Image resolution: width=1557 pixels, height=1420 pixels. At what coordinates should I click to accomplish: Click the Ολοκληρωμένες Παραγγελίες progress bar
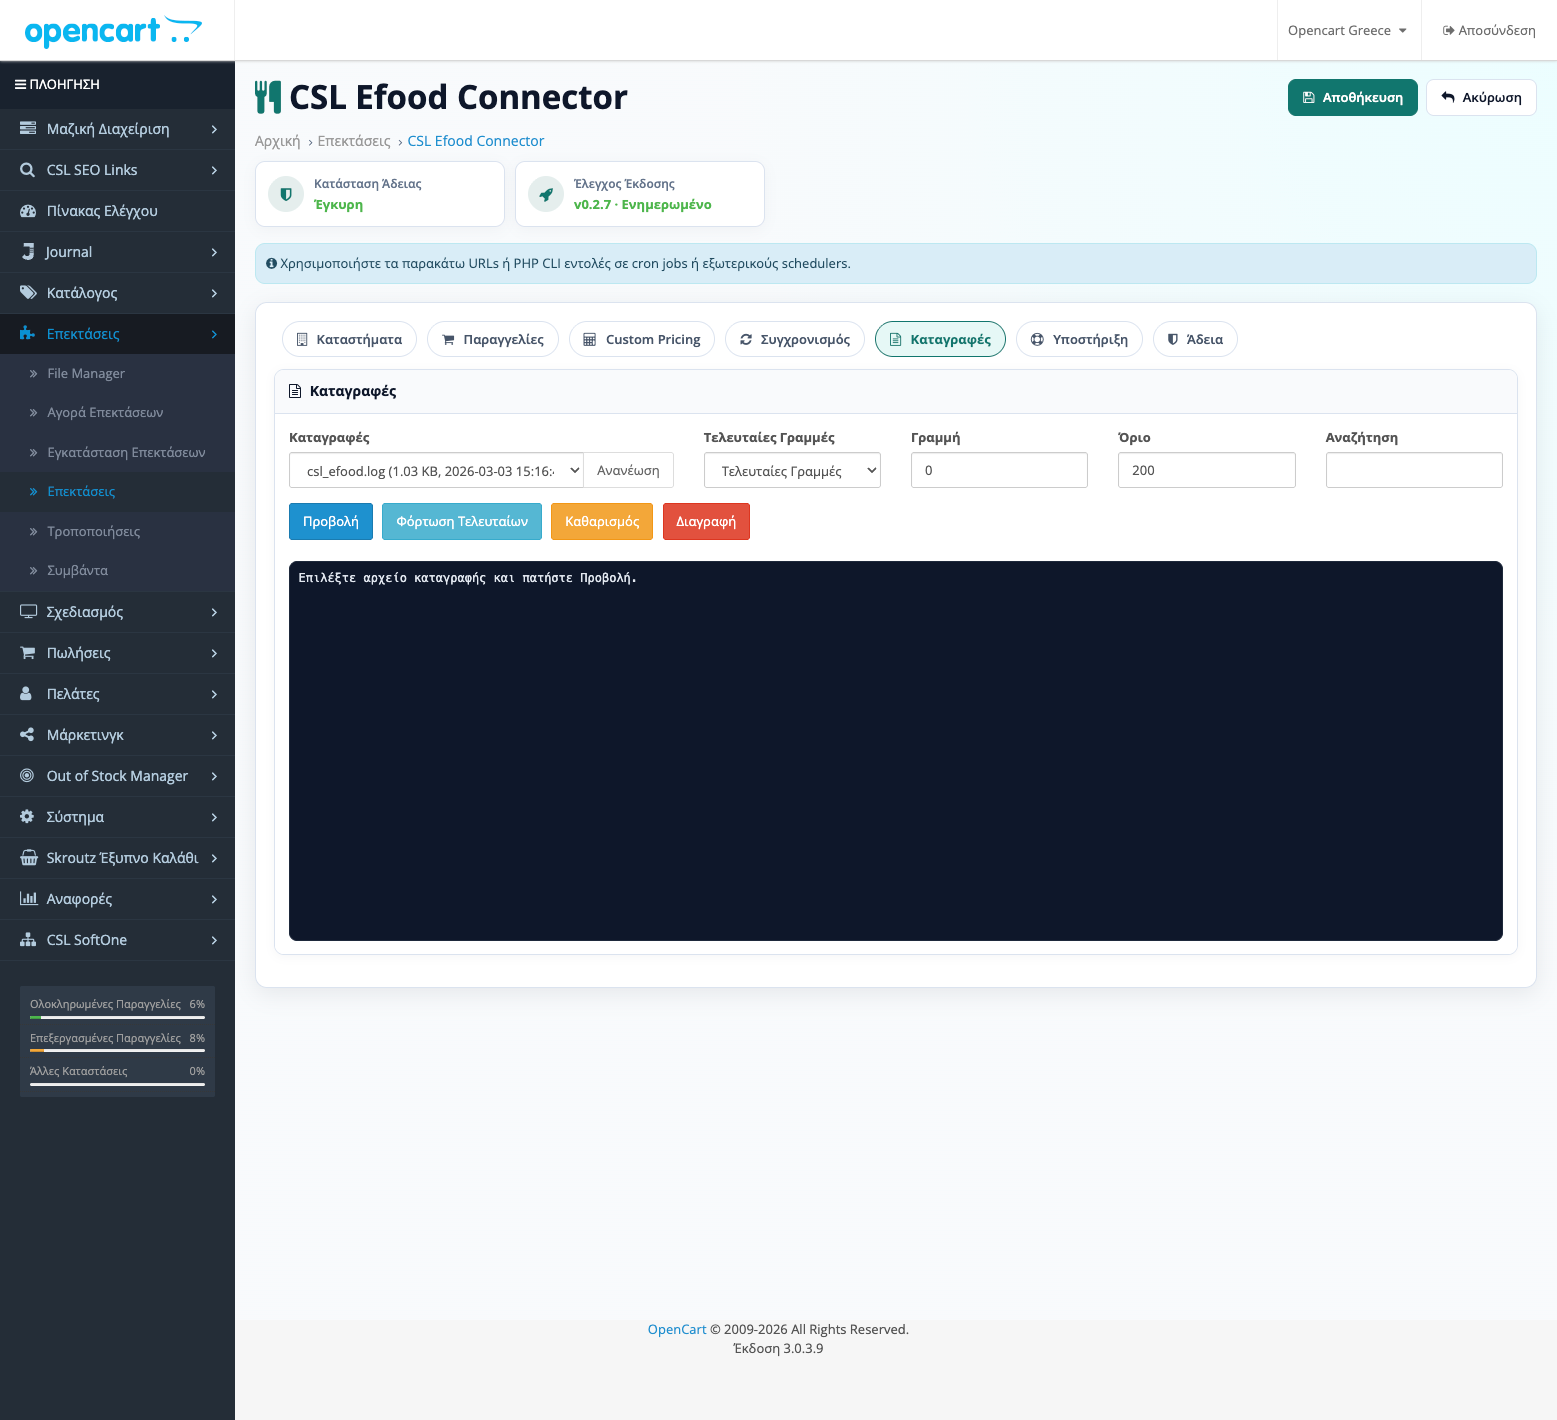(117, 1017)
